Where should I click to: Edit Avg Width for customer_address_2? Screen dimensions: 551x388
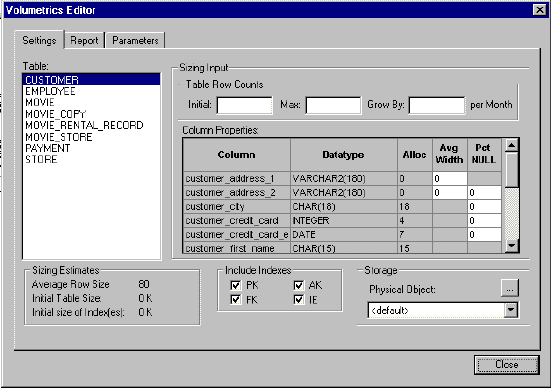[x=449, y=193]
